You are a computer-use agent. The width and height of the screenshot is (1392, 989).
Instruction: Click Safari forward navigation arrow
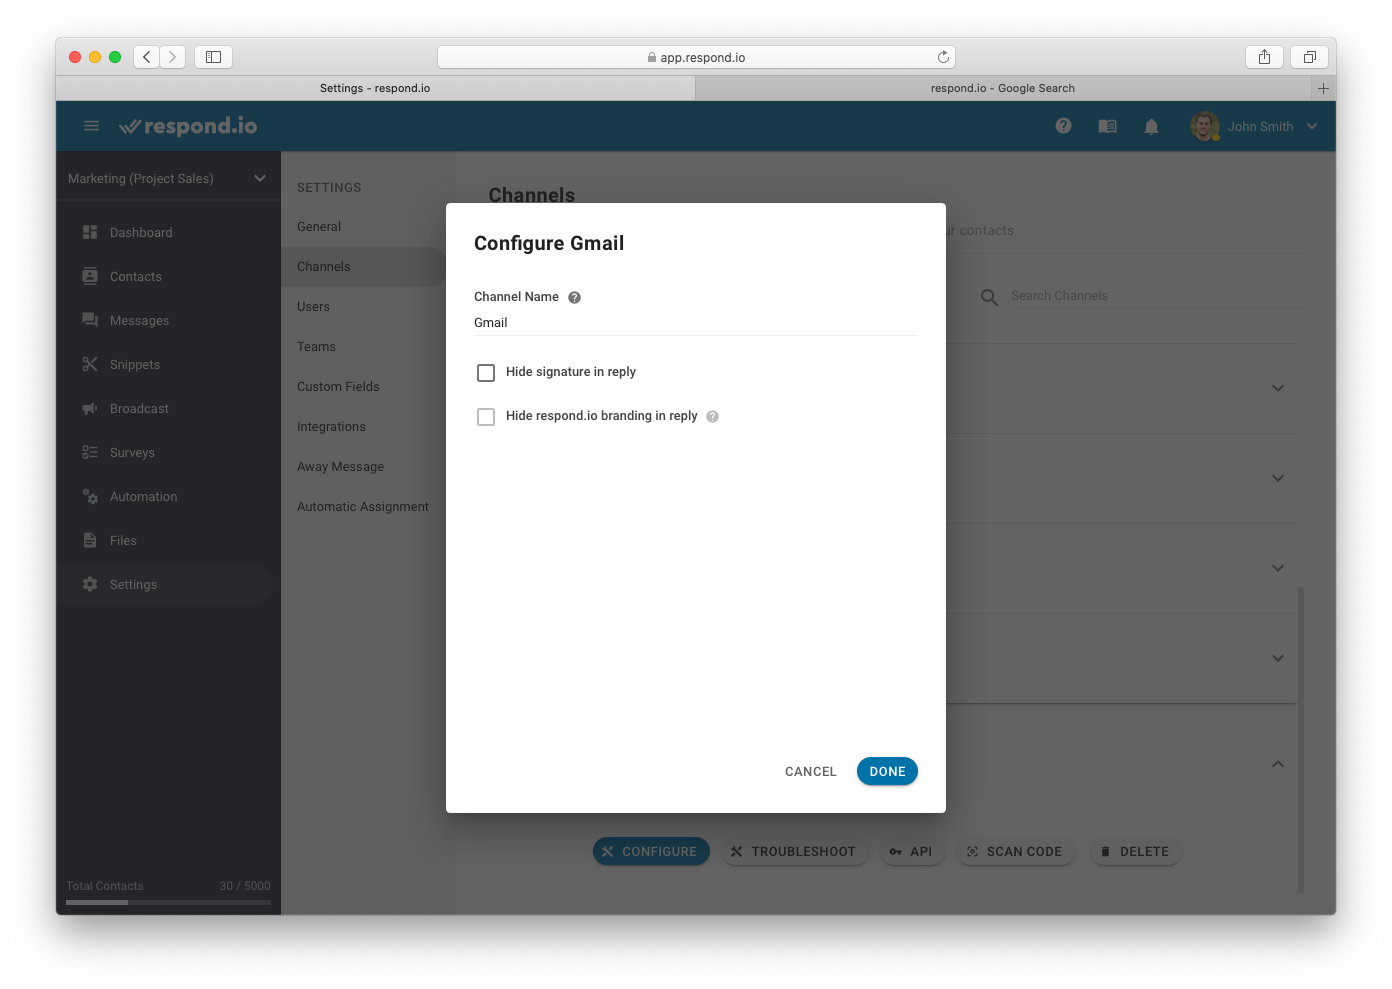172,57
